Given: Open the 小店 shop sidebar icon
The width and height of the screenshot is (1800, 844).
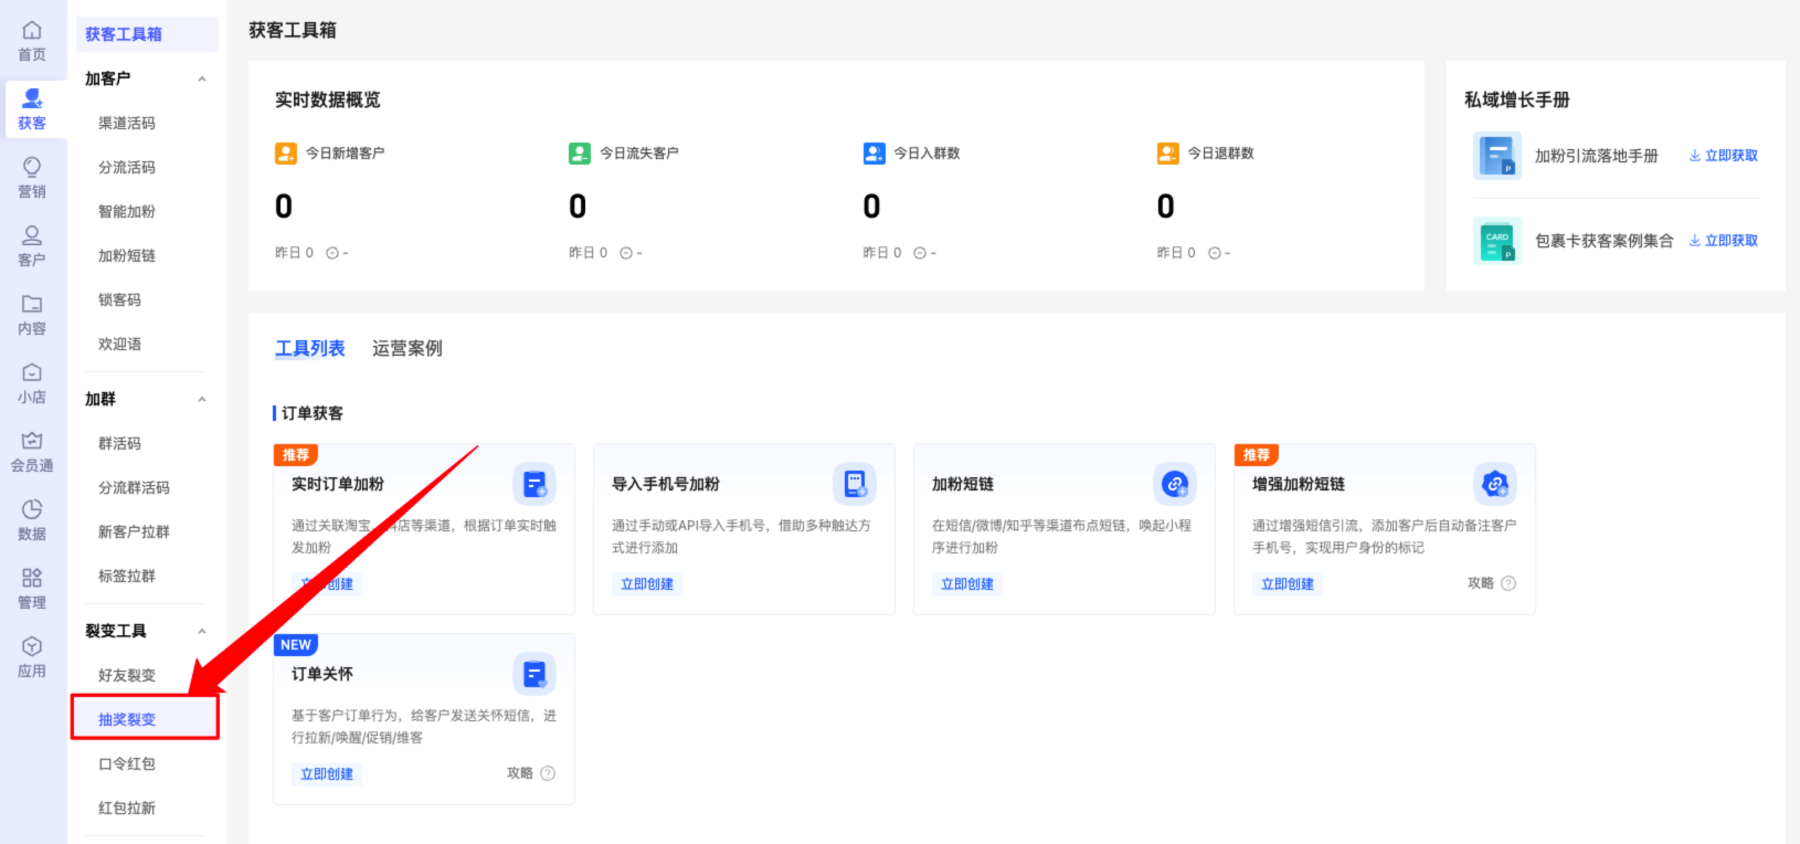Looking at the screenshot, I should (32, 372).
